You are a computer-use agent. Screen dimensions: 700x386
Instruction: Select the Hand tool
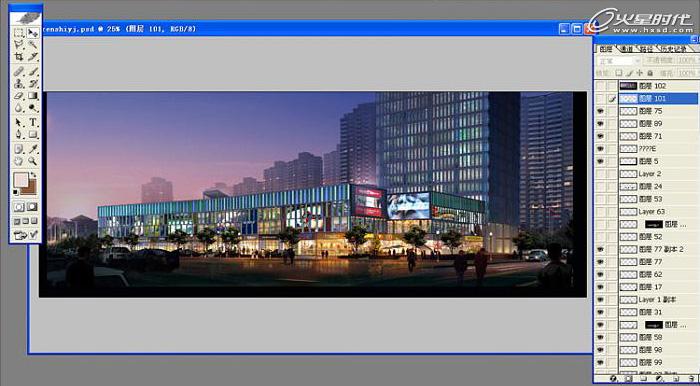point(19,161)
